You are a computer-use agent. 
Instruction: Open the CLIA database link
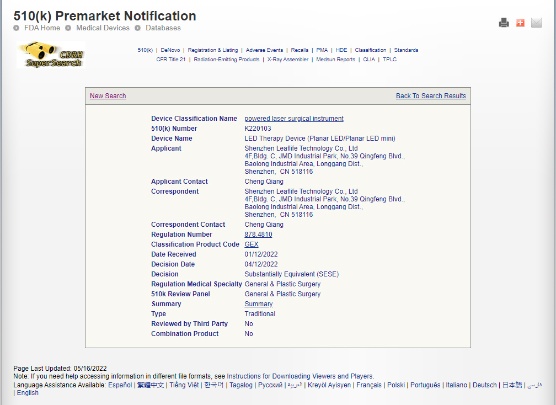(369, 59)
